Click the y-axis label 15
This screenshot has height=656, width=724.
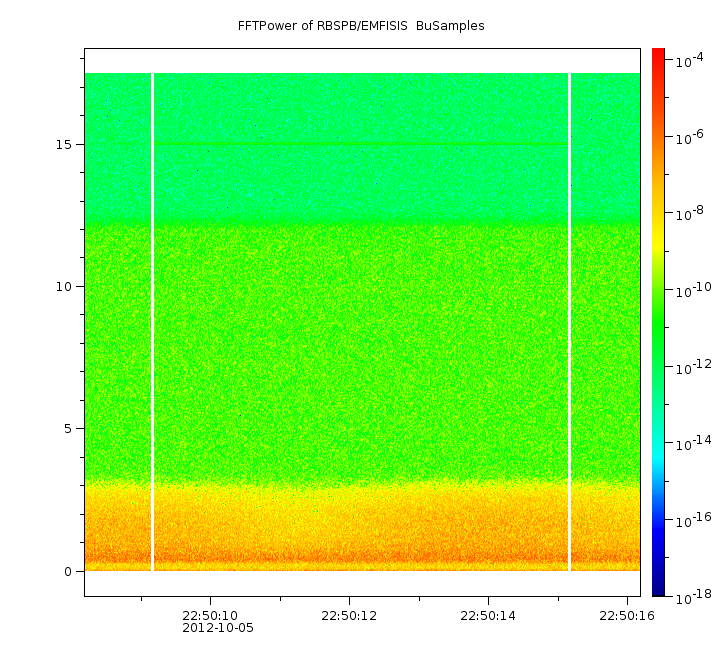(64, 145)
